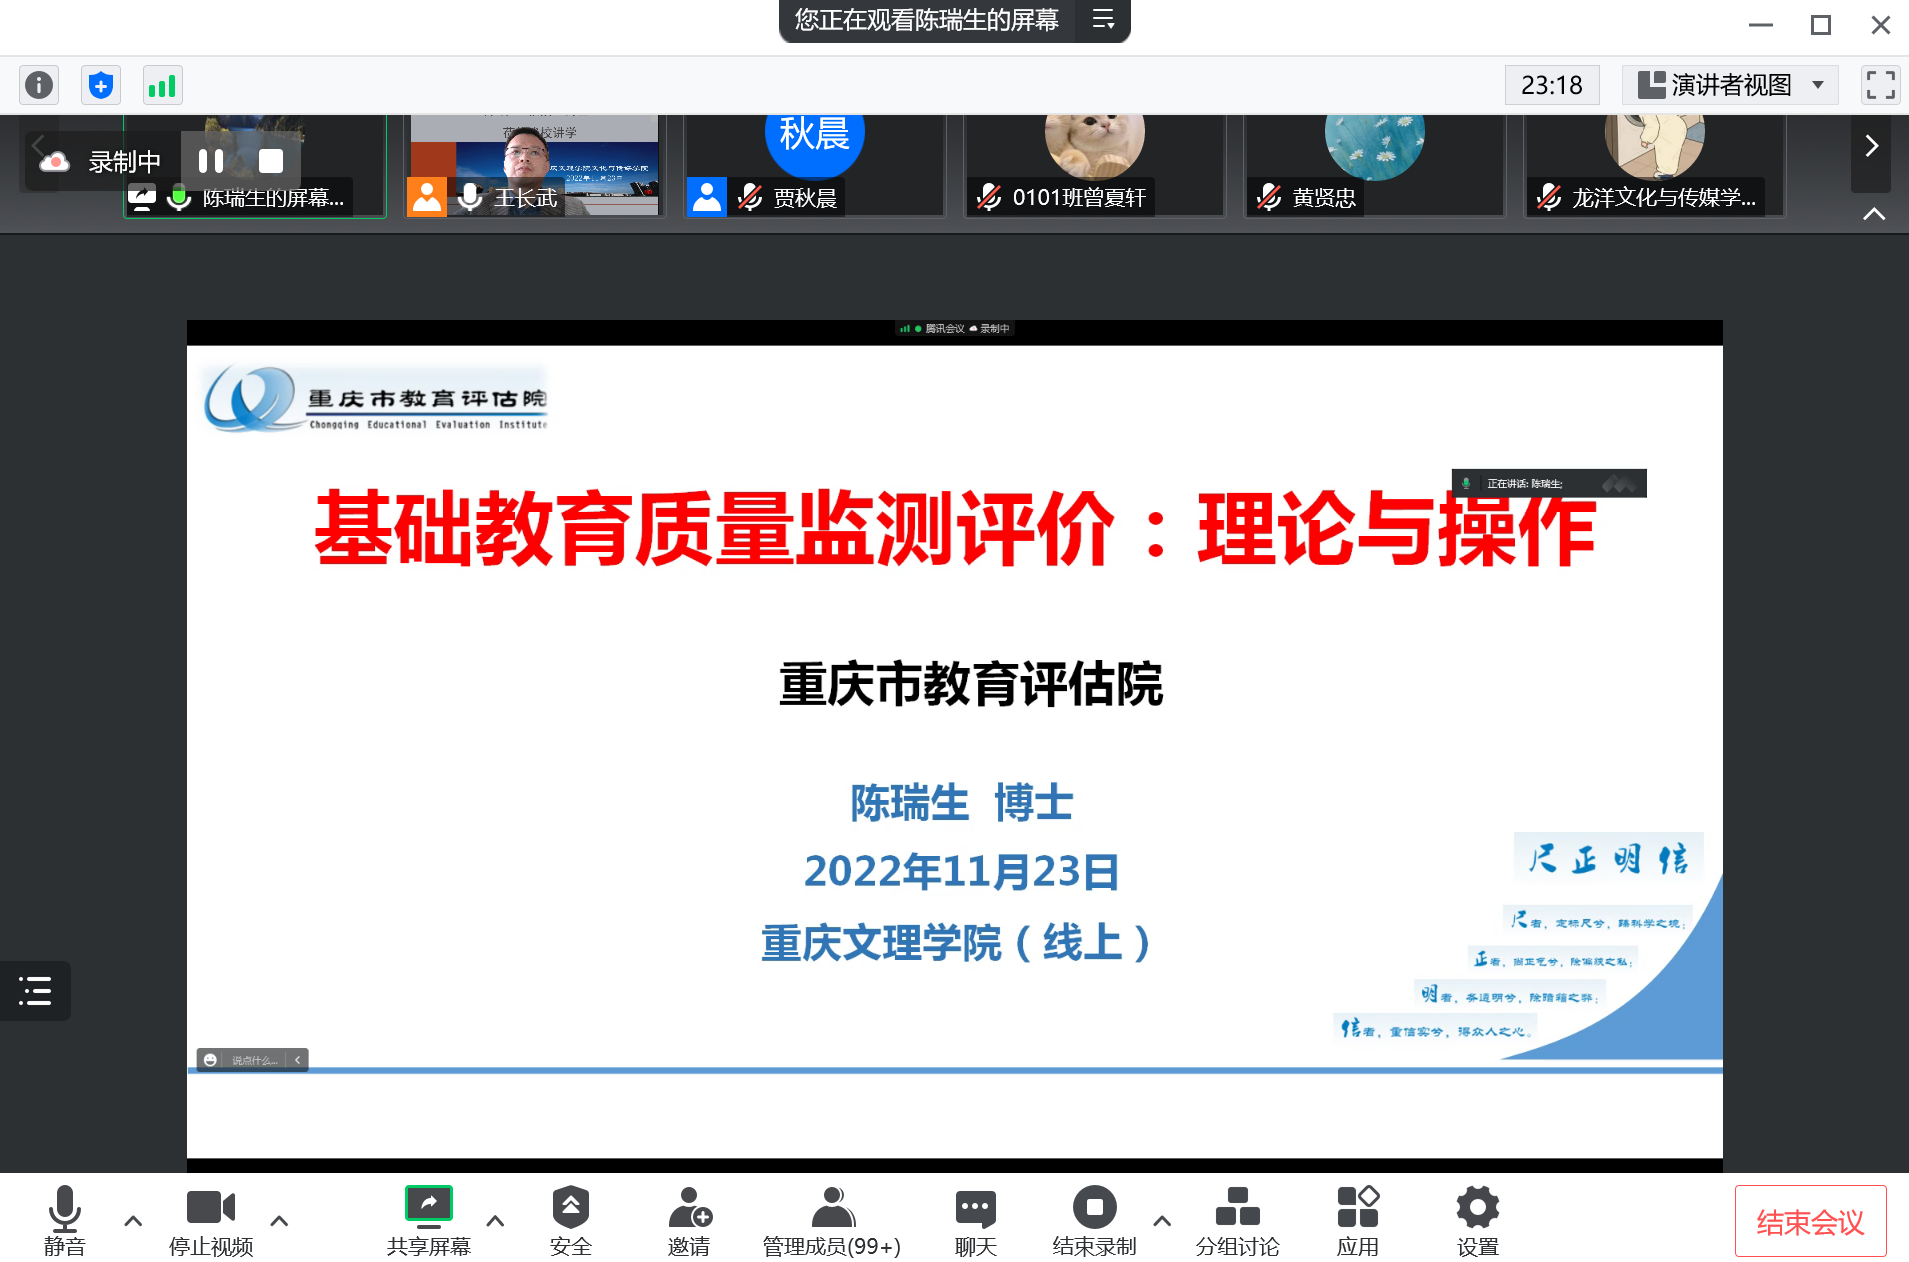
Task: Open the 聊天 chat panel
Action: [x=974, y=1218]
